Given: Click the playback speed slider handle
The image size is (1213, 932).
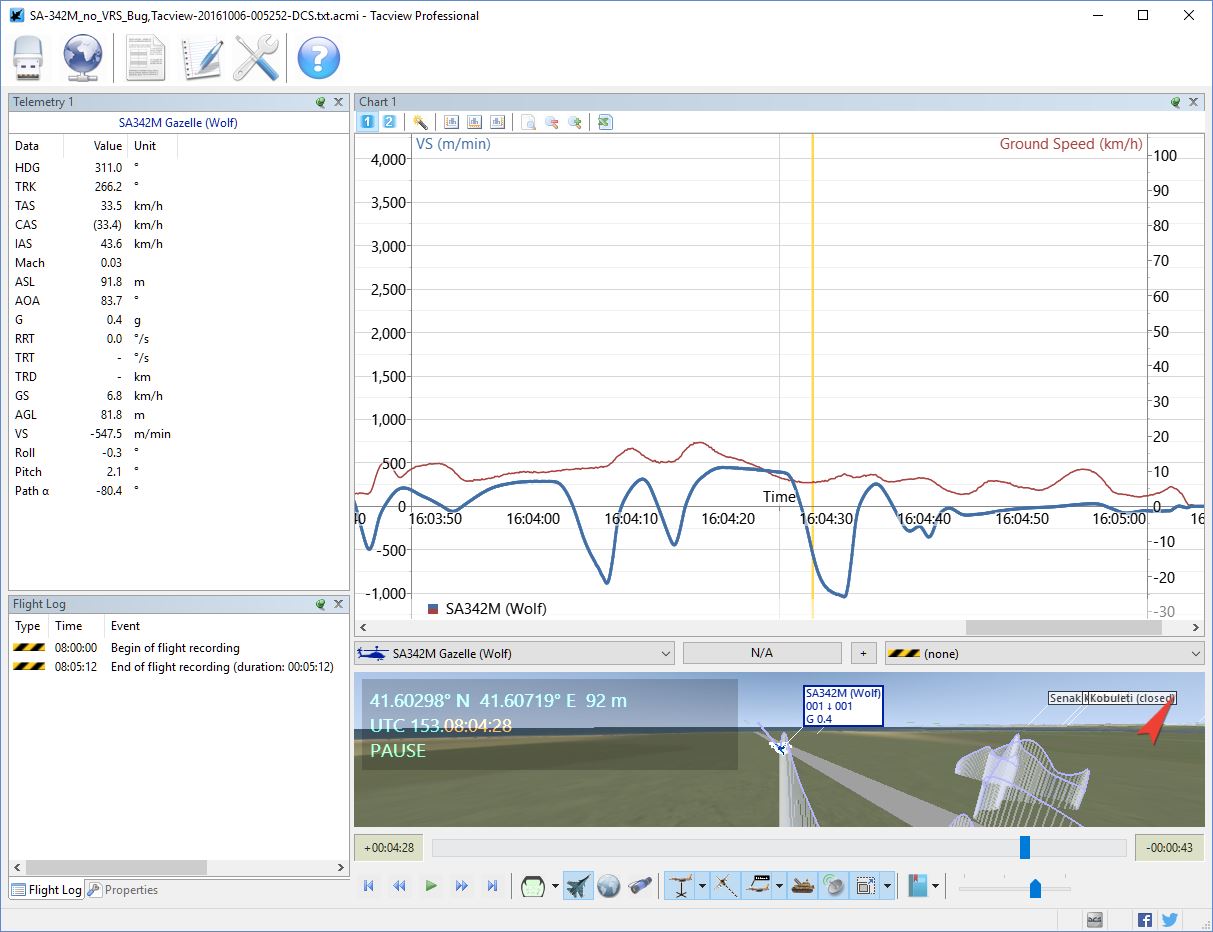Looking at the screenshot, I should click(x=1035, y=888).
